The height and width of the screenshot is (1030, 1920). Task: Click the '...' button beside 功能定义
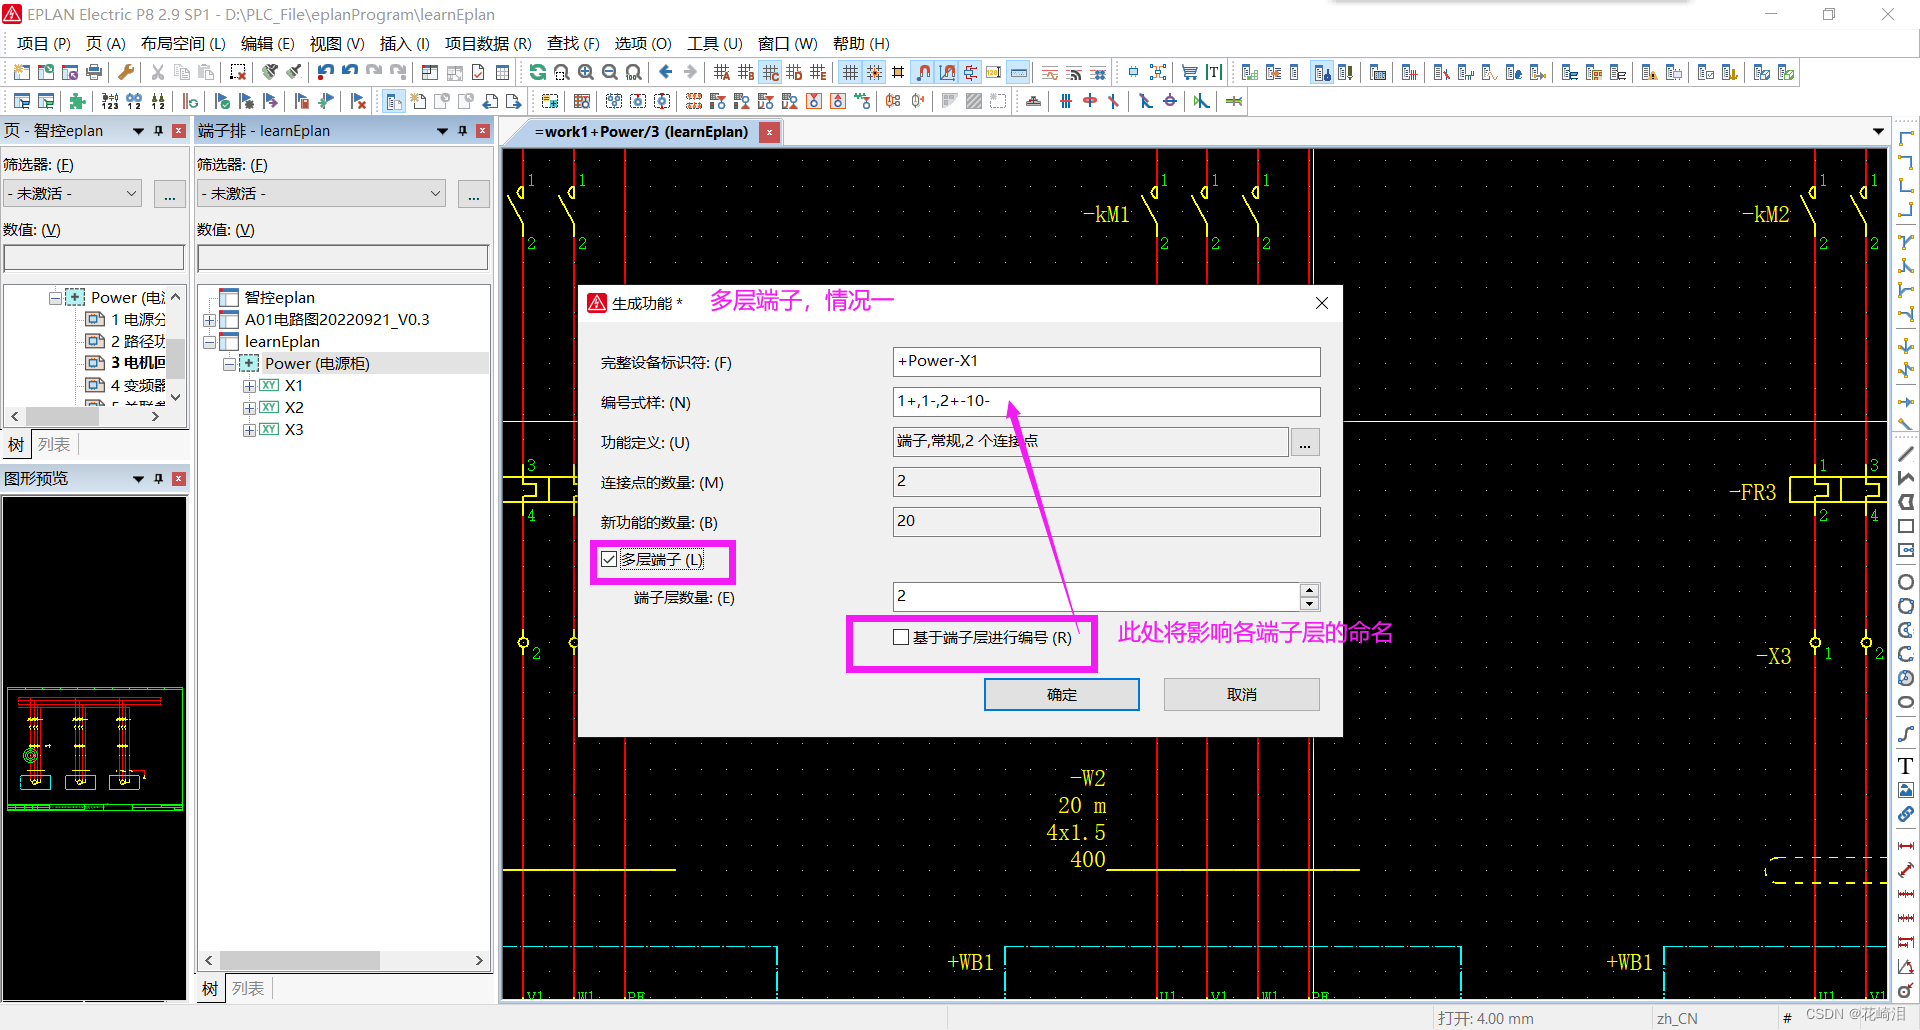[1305, 442]
